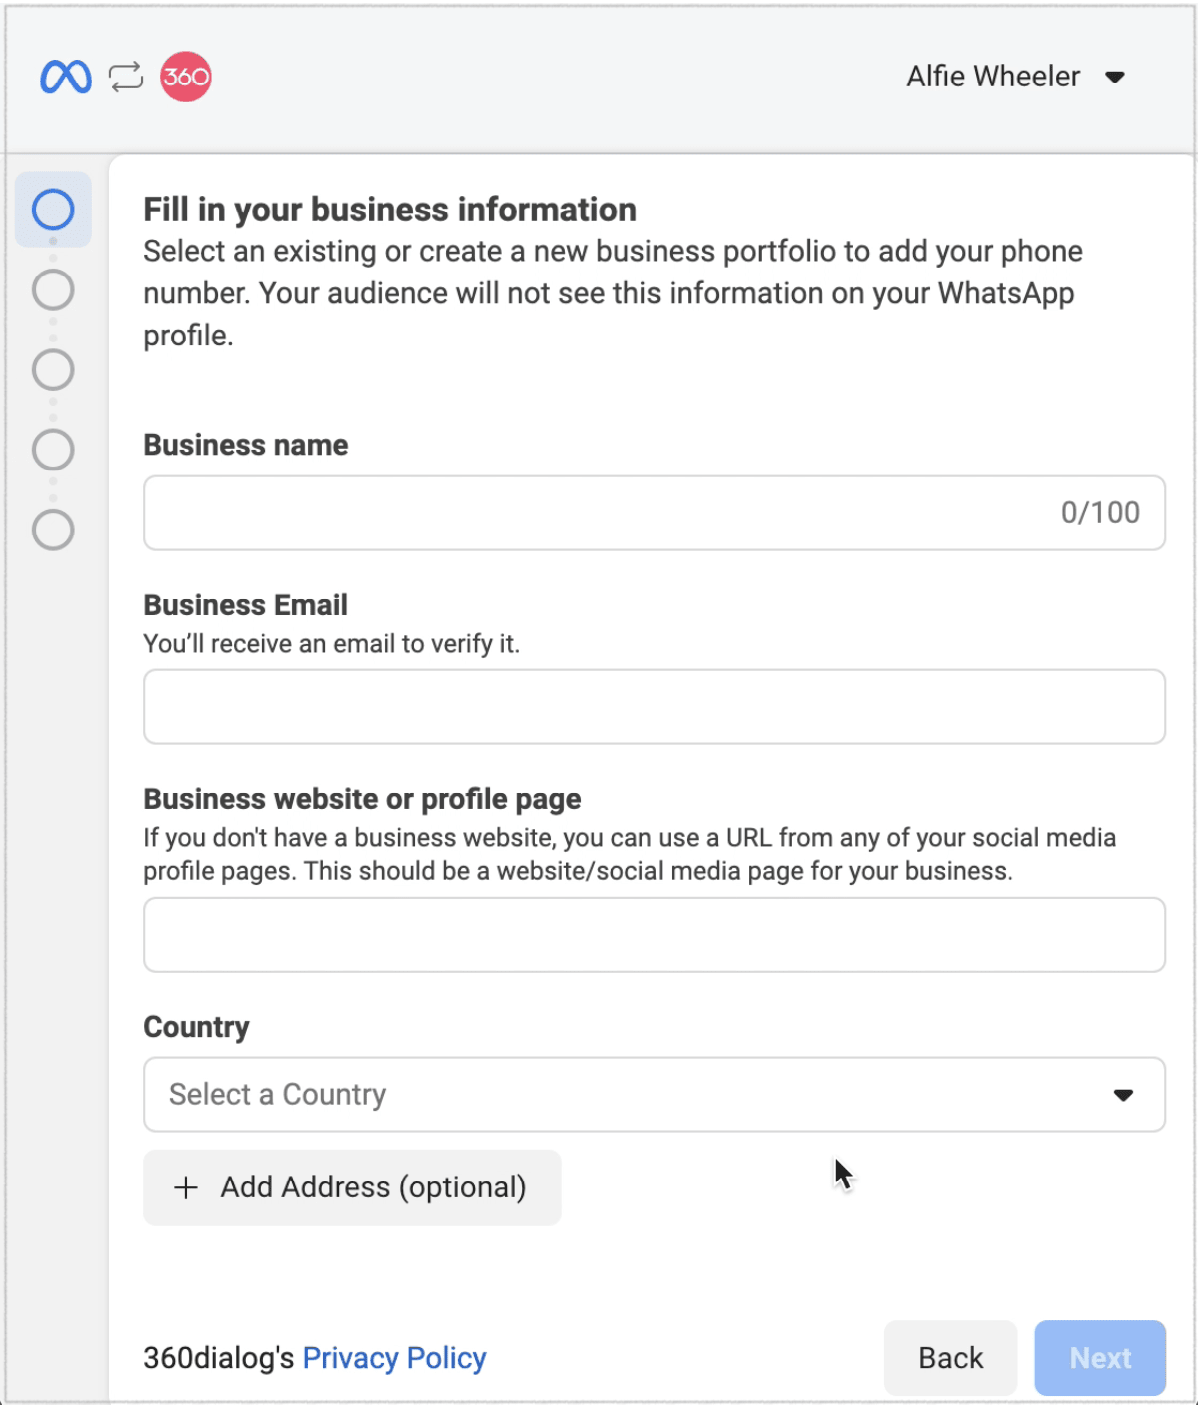Screen dimensions: 1202x1410
Task: Focus the Business Email input field
Action: pos(654,707)
